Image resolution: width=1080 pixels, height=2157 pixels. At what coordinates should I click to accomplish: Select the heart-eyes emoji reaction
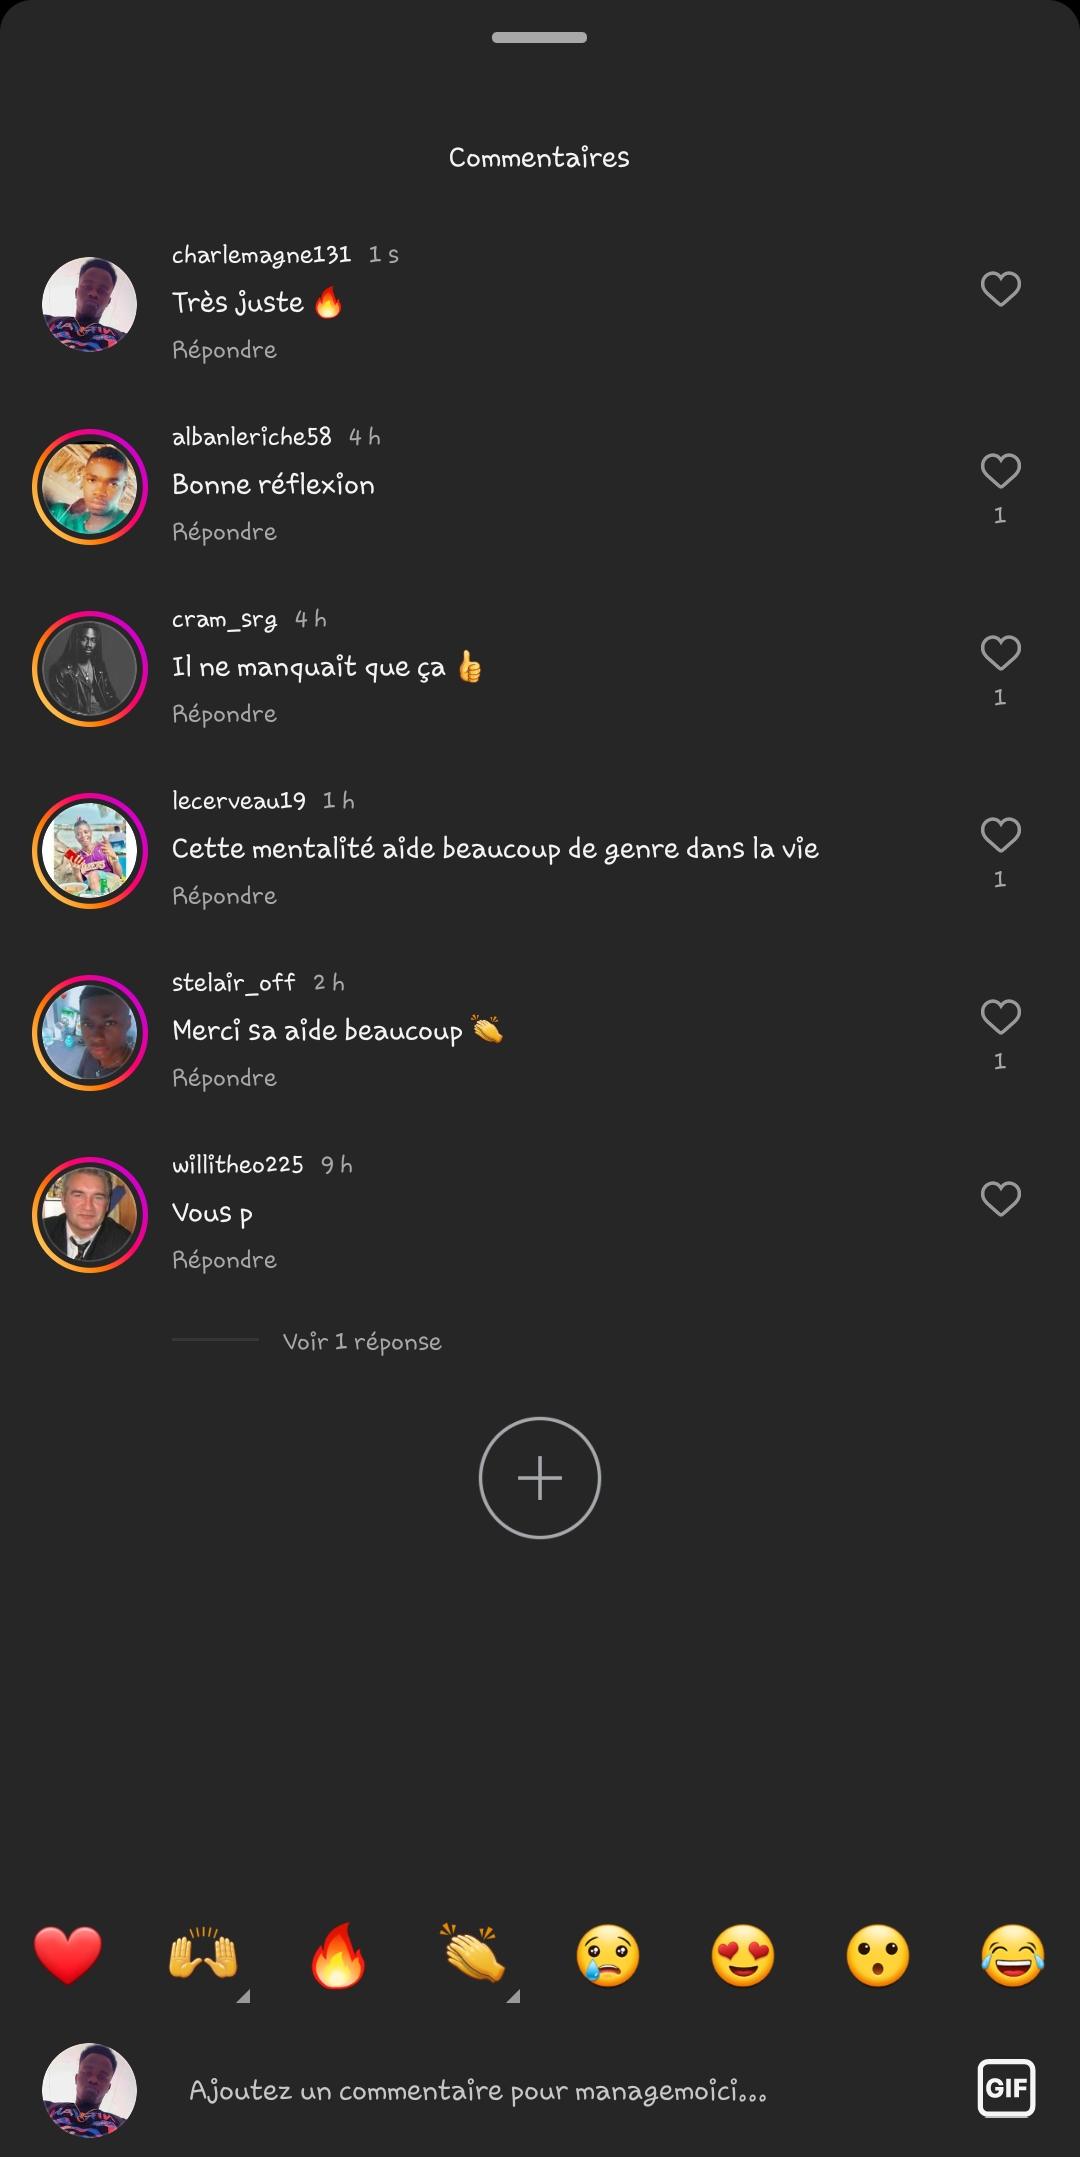tap(743, 1955)
